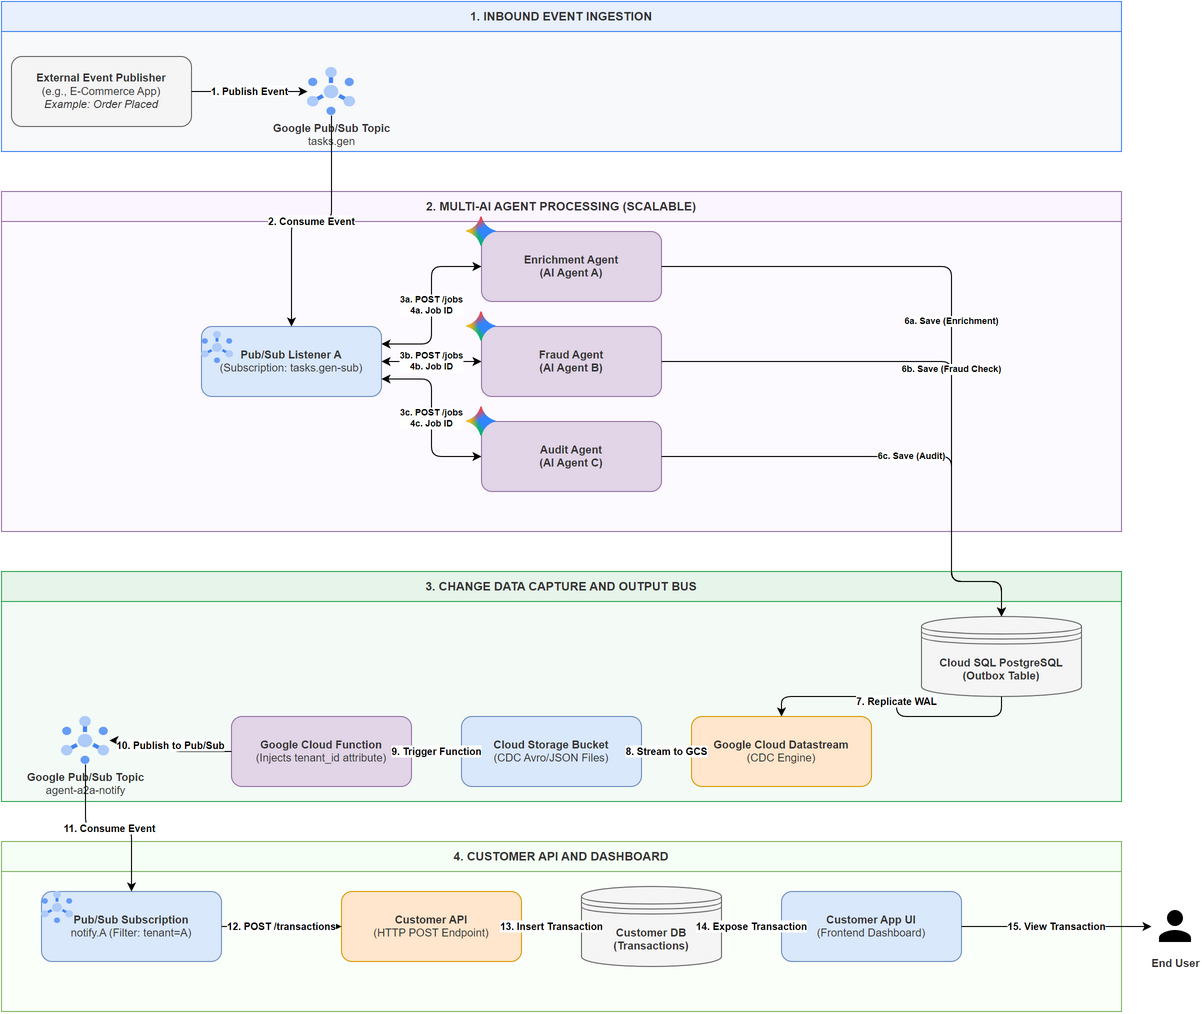Click the '2. Consume Event' edge label
1202x1014 pixels.
pos(311,221)
